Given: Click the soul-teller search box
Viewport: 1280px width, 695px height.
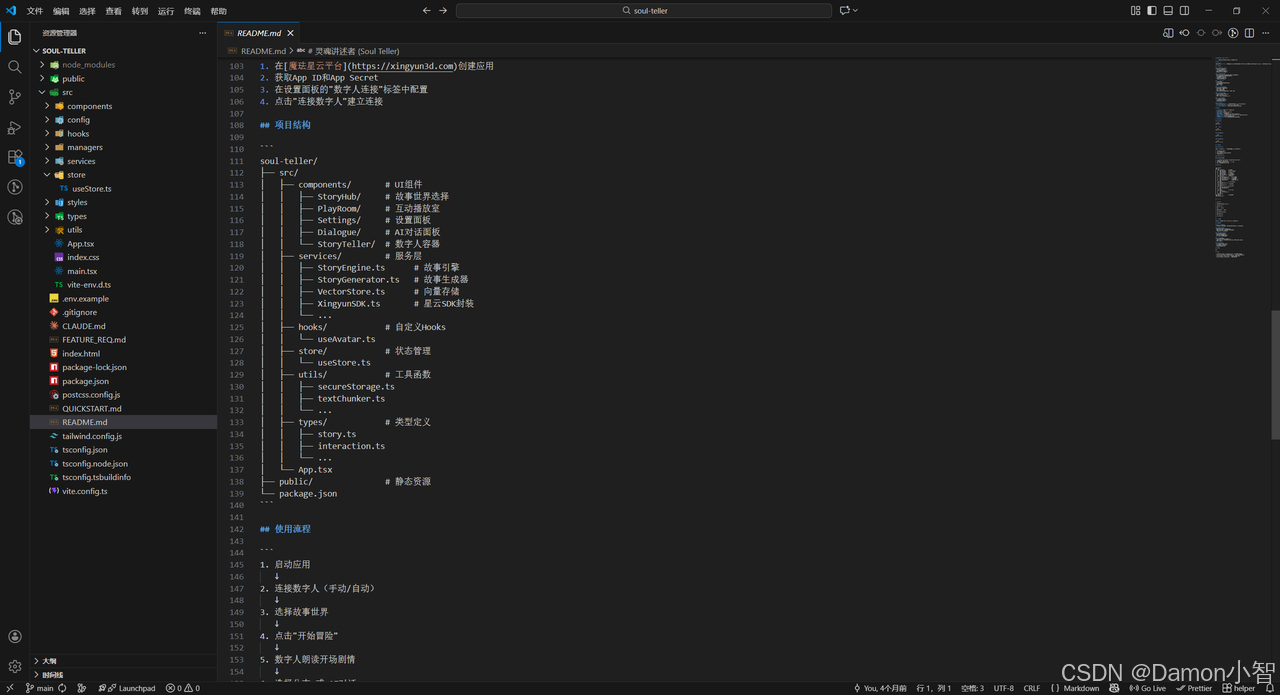Looking at the screenshot, I should pos(644,10).
